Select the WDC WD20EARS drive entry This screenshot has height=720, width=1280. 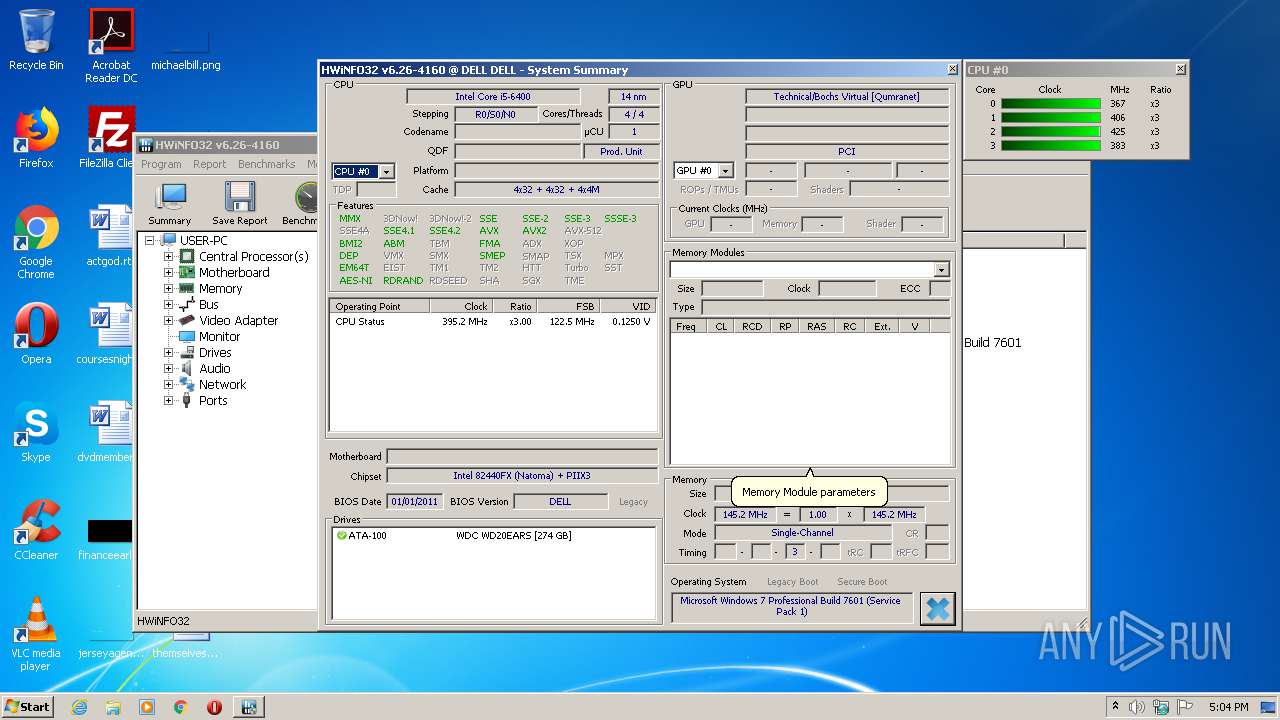pyautogui.click(x=513, y=536)
